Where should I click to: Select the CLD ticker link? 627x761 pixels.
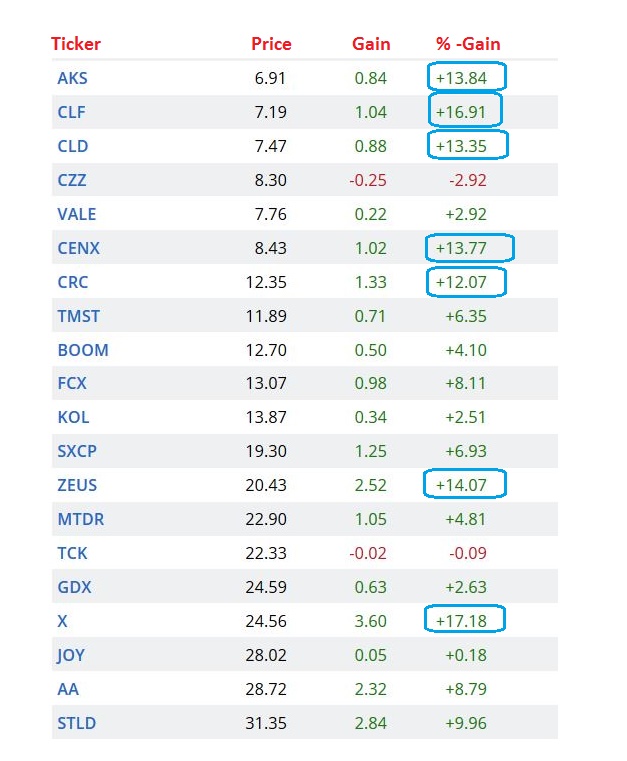click(73, 146)
